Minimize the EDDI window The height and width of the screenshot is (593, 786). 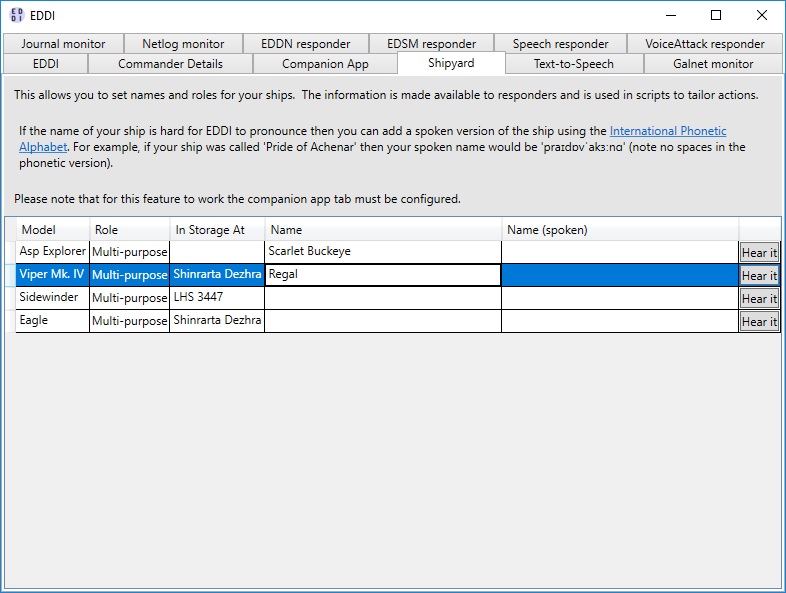click(x=671, y=15)
